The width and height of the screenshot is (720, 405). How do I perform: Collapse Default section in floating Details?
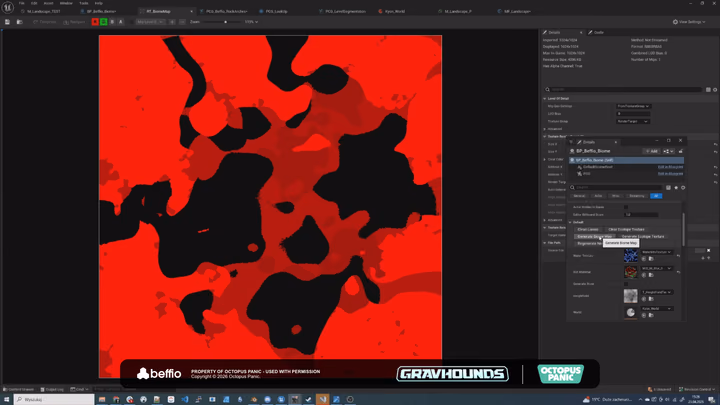point(570,222)
